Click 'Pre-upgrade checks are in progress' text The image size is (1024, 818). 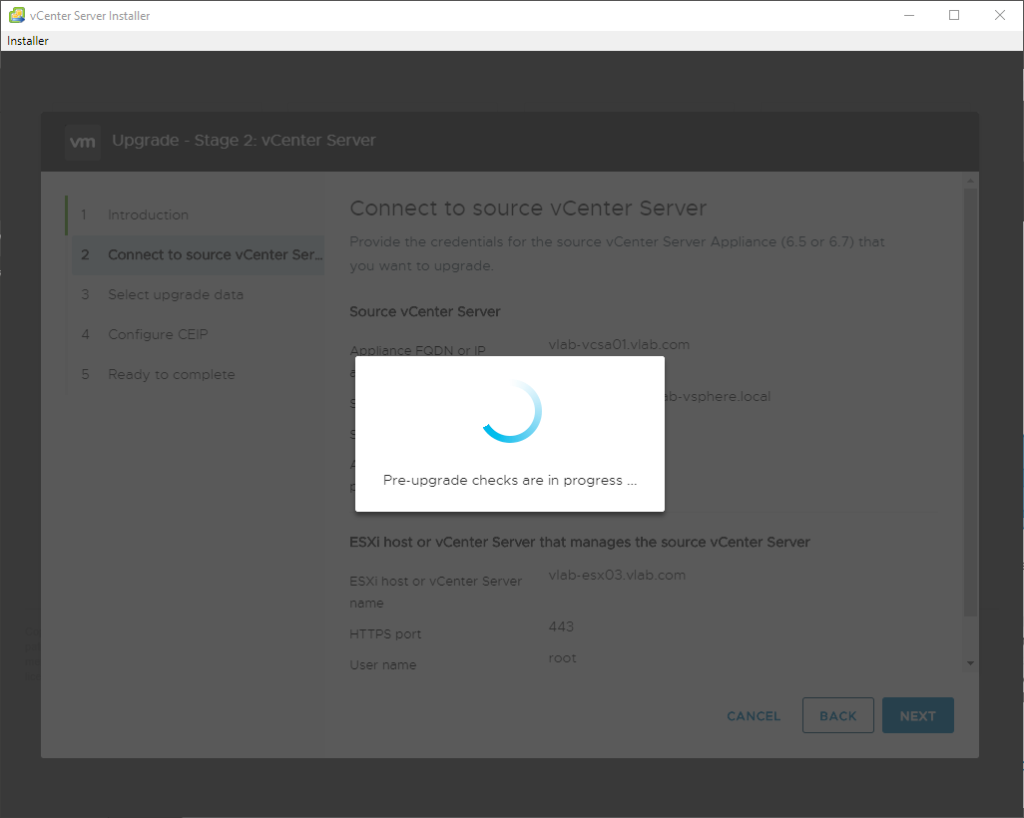click(509, 480)
